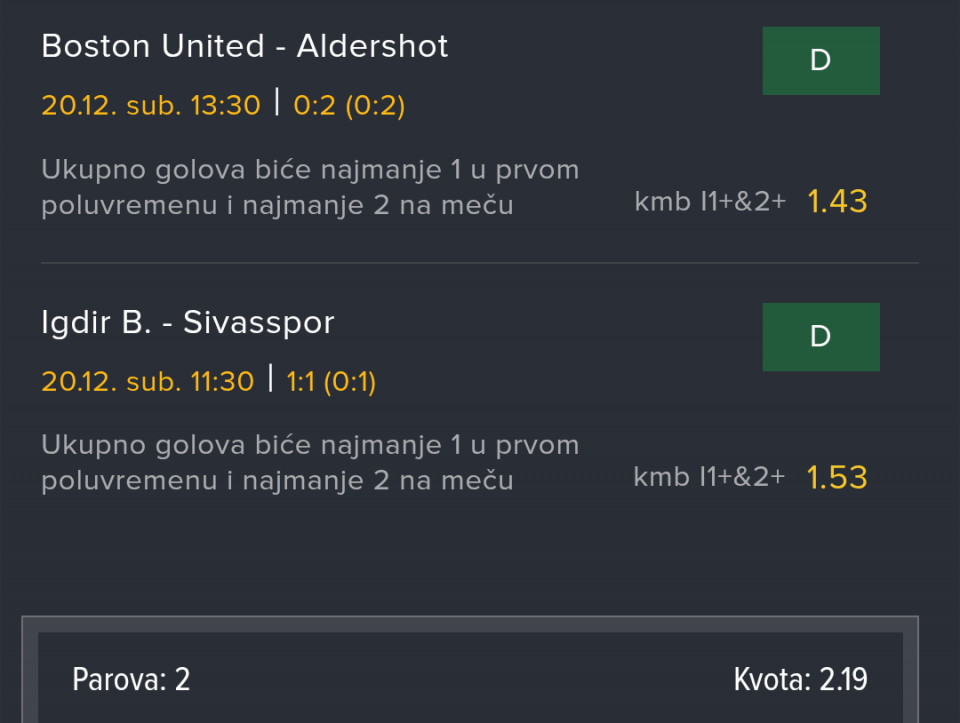Viewport: 960px width, 723px height.
Task: Click the divider line between the matches
Action: coord(480,263)
